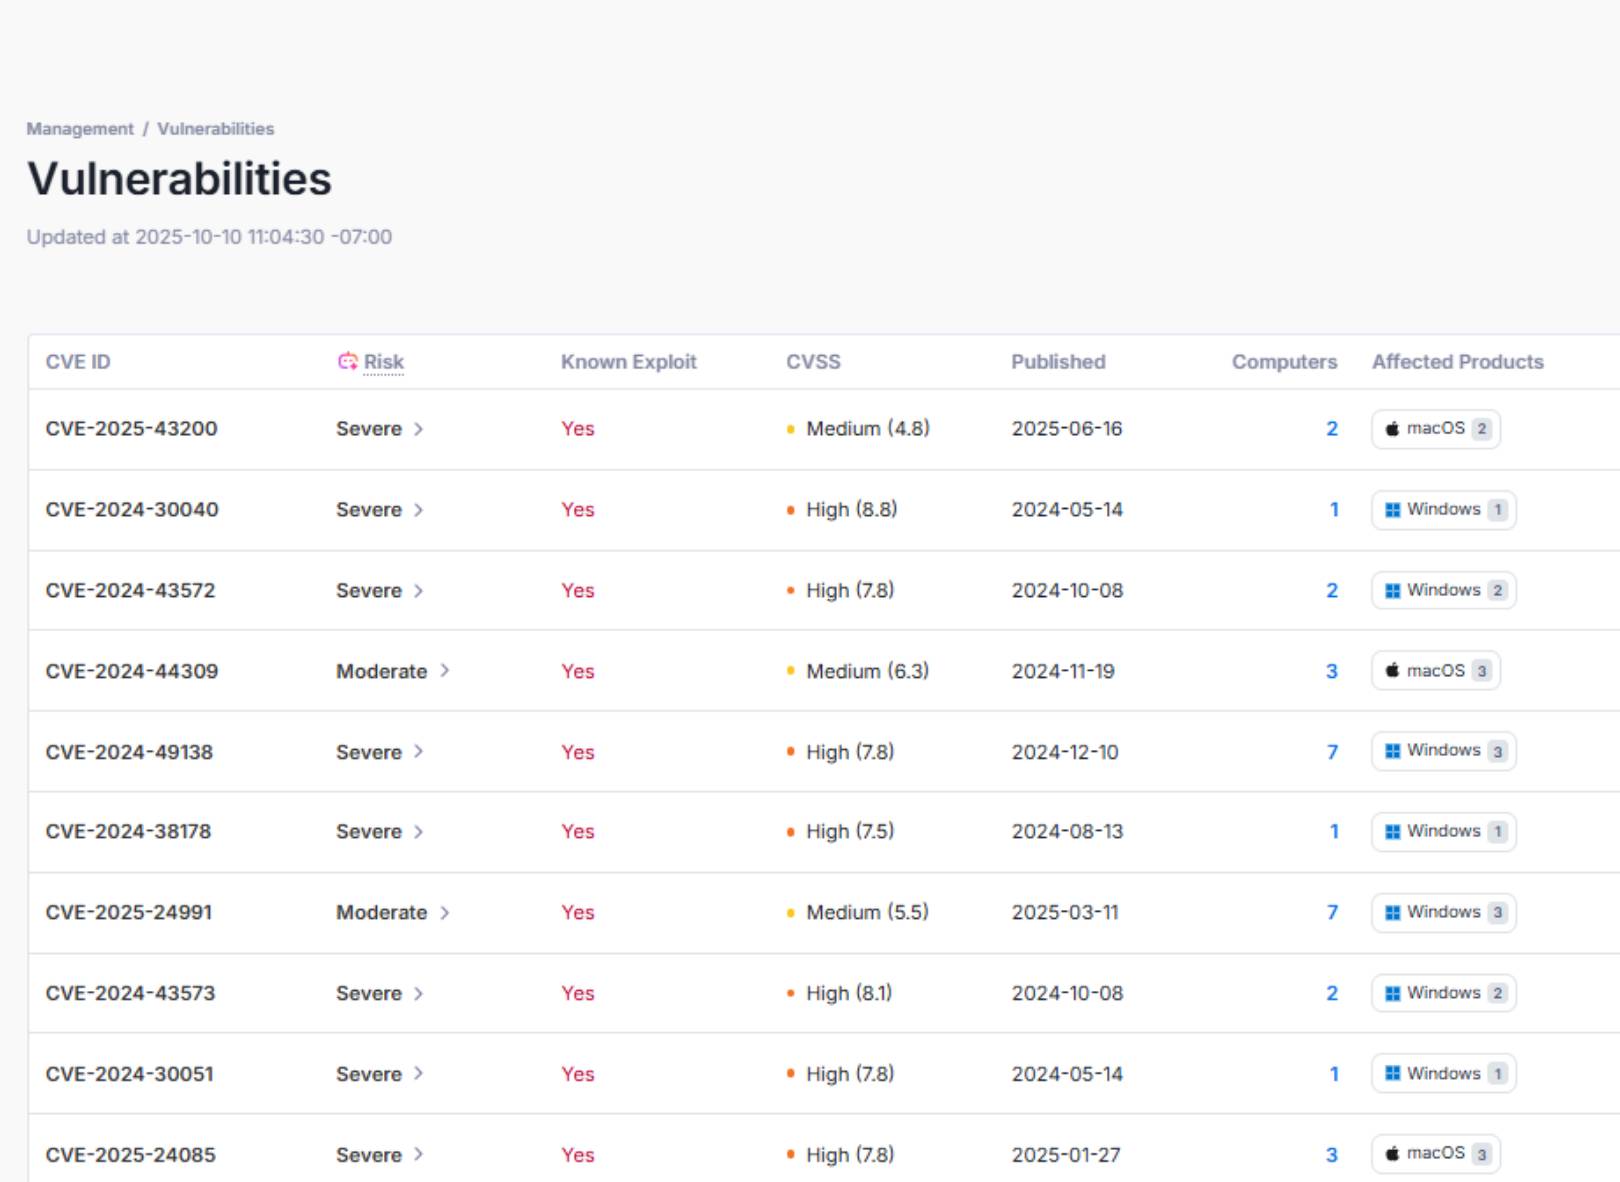
Task: Click the macOS badge for CVE-2025-24085
Action: pyautogui.click(x=1436, y=1153)
